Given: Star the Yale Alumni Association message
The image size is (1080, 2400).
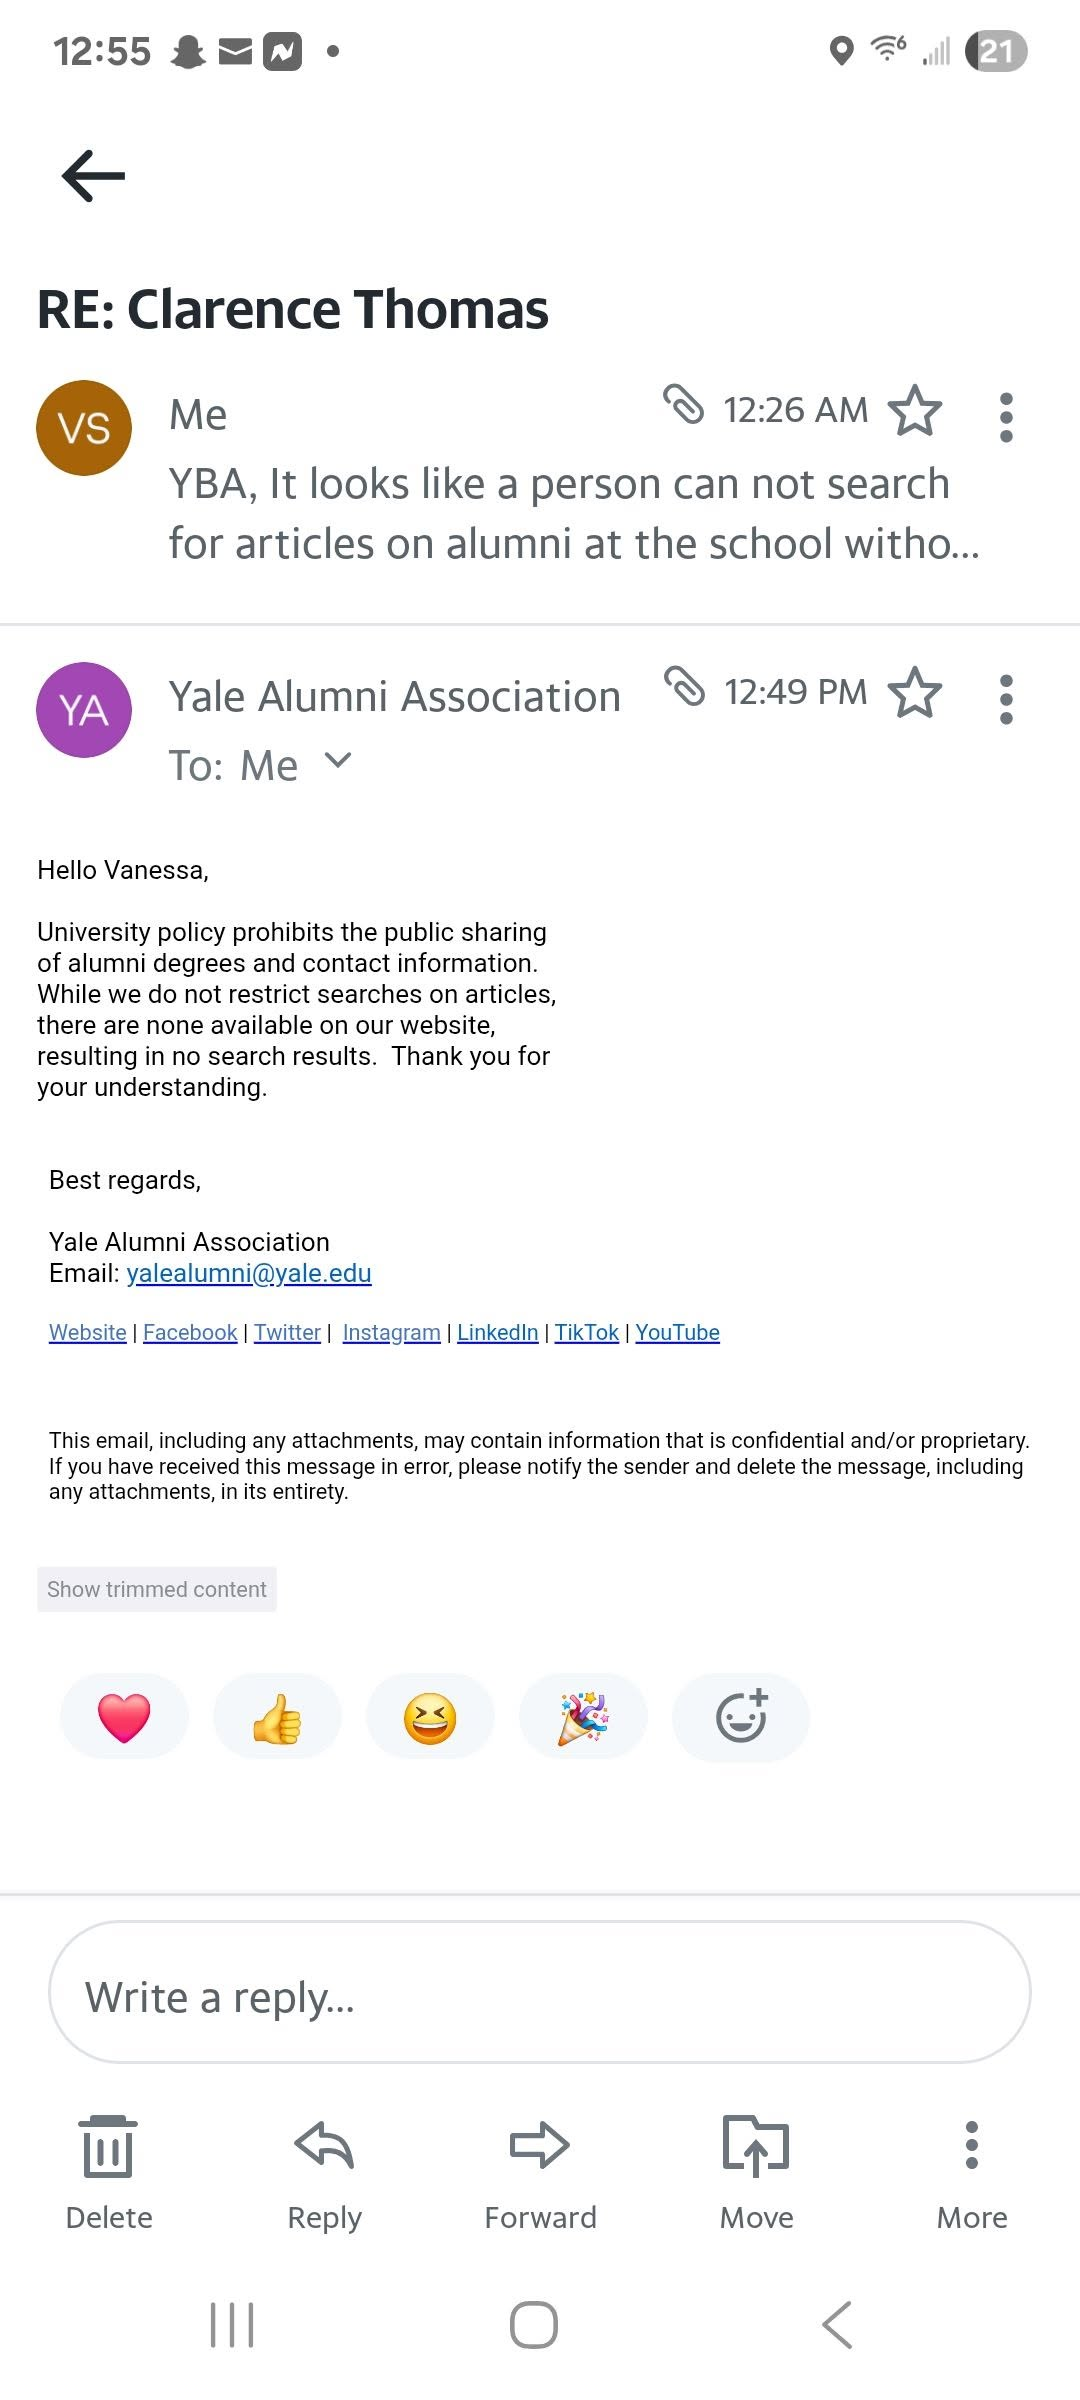Looking at the screenshot, I should coord(915,692).
